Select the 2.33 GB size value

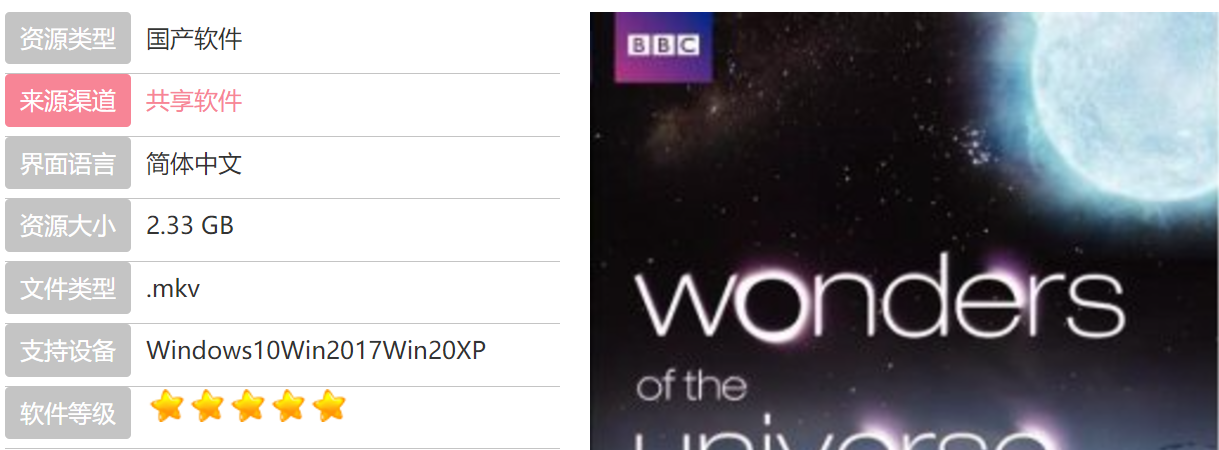190,226
